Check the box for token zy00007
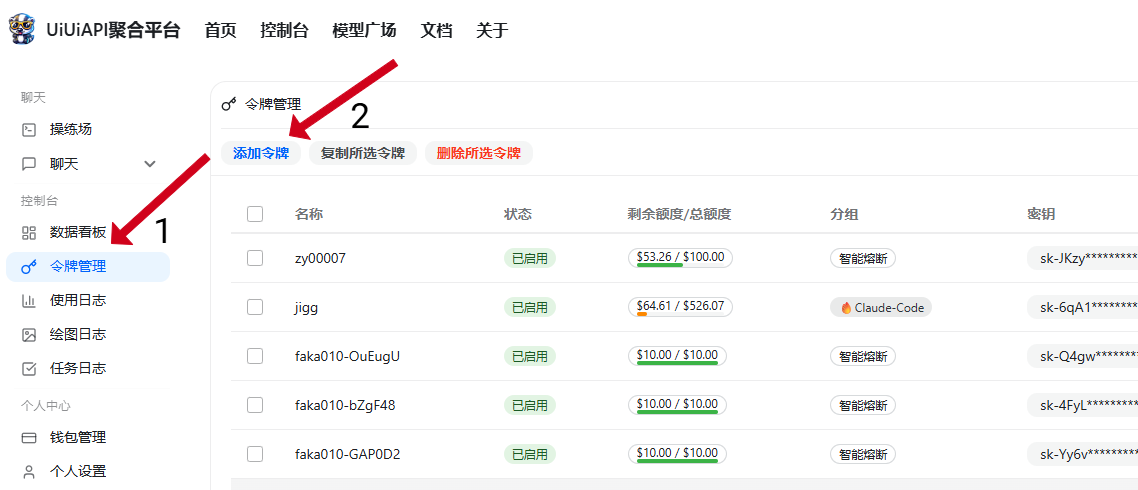1138x490 pixels. tap(255, 258)
